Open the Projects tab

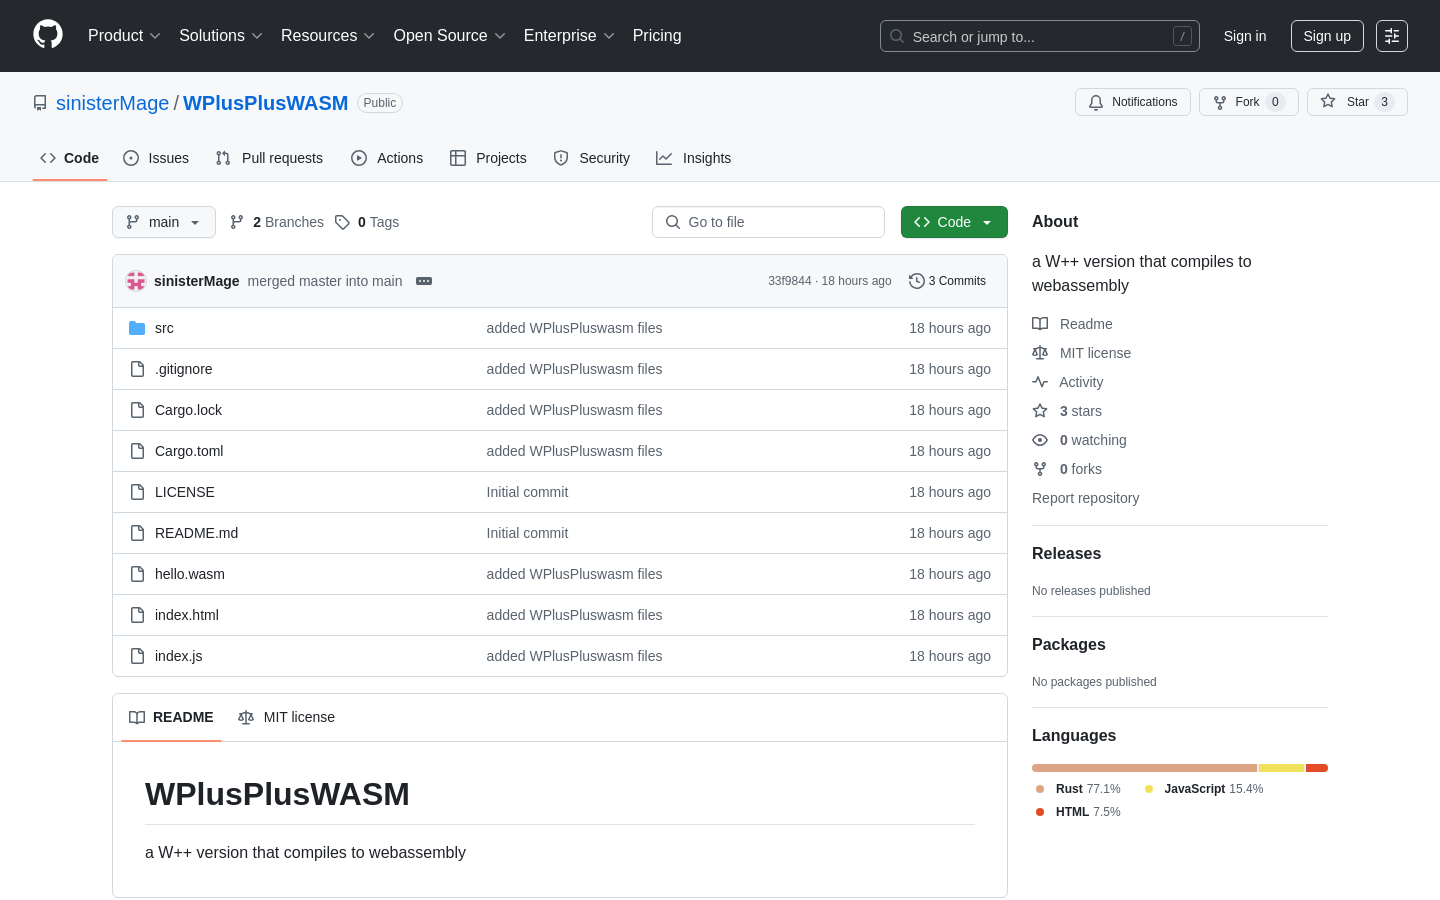pos(488,158)
